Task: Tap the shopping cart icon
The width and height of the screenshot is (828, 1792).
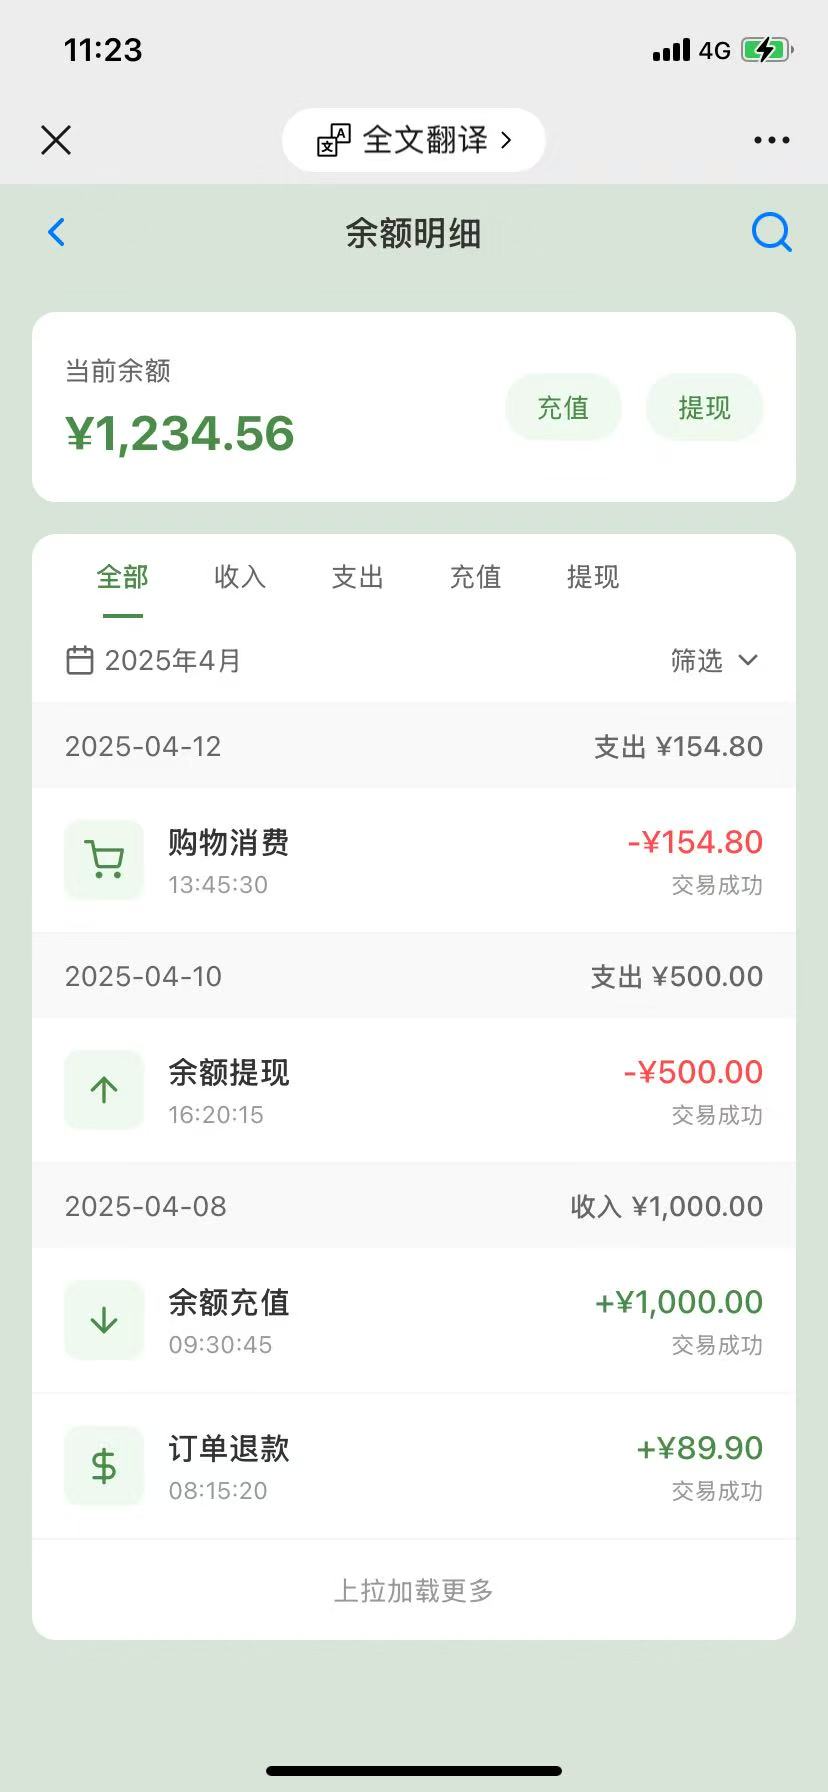Action: click(x=104, y=861)
